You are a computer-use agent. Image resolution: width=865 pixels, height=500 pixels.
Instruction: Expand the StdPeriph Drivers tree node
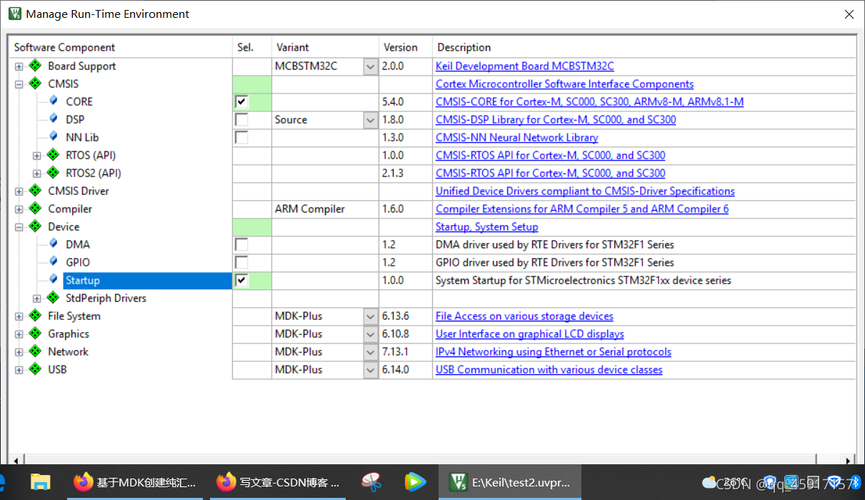36,299
